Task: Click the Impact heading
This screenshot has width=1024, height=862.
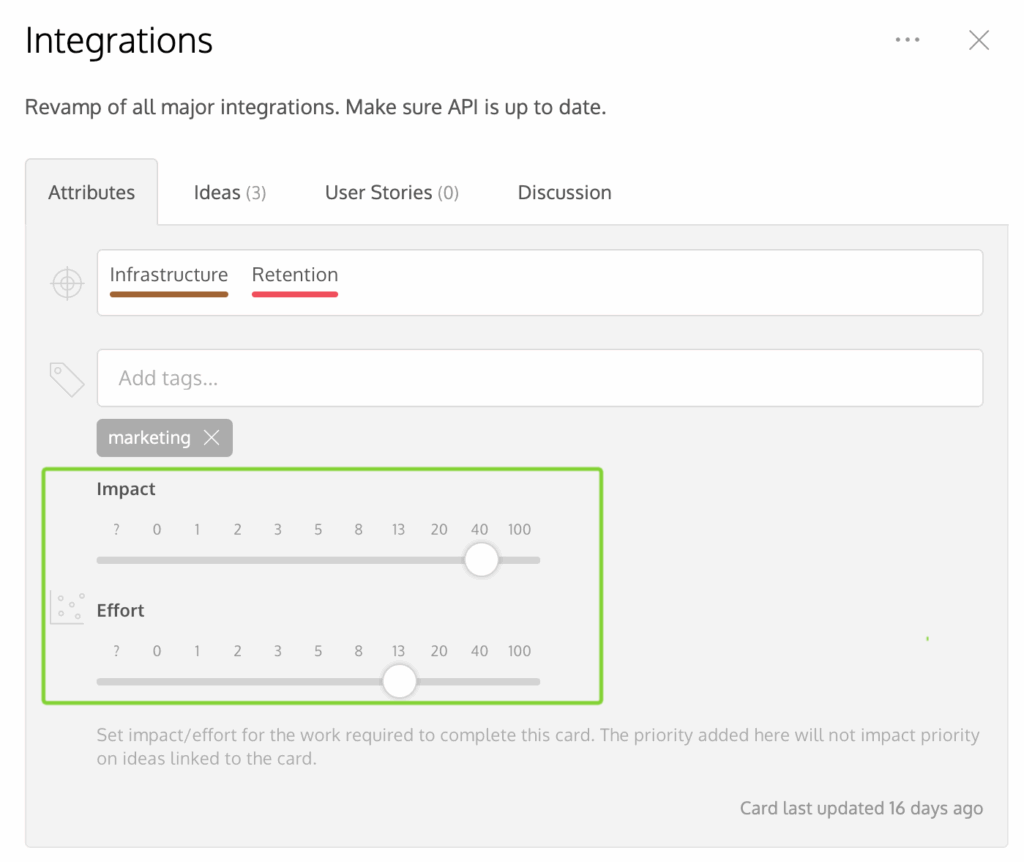Action: click(x=125, y=488)
